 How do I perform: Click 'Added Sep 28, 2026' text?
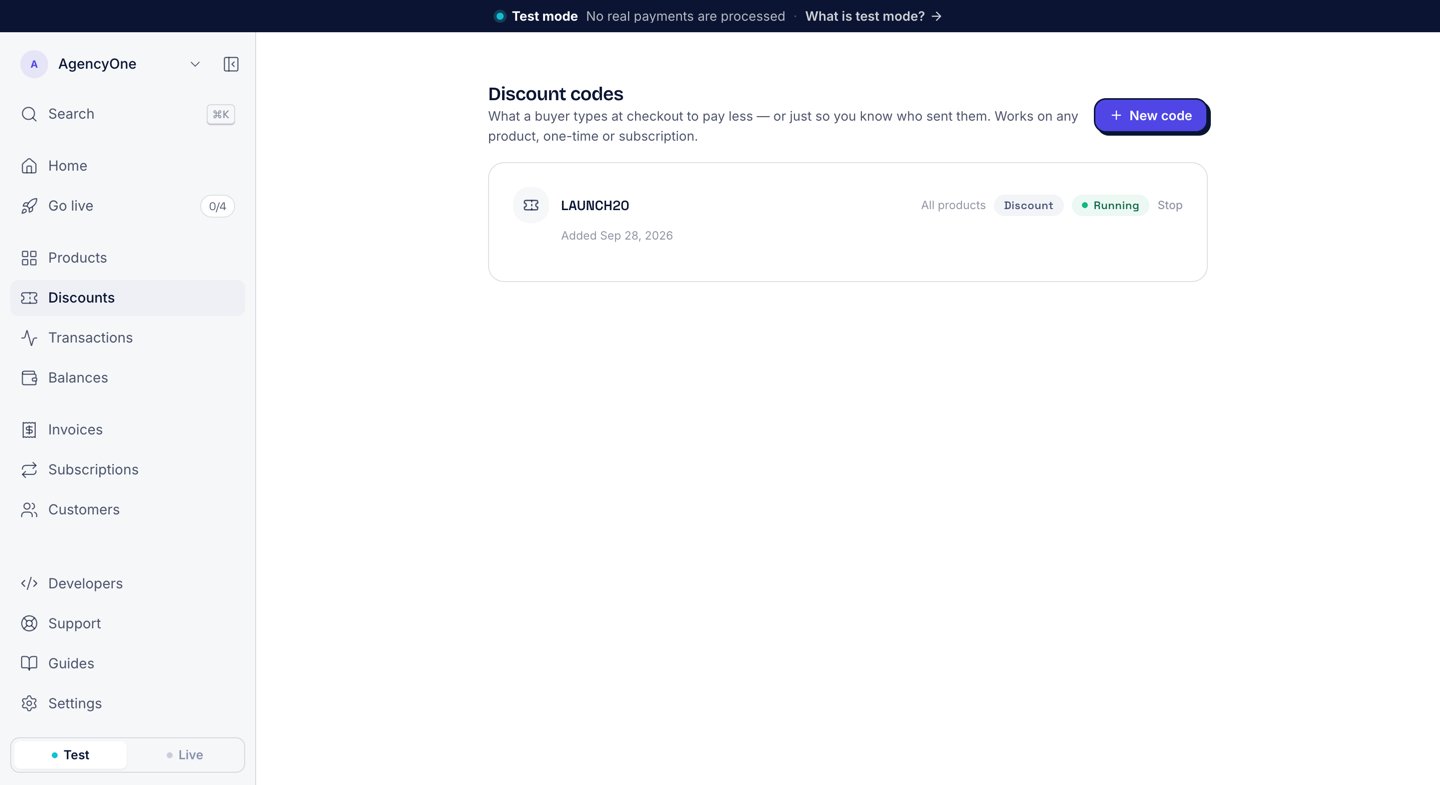(x=617, y=236)
